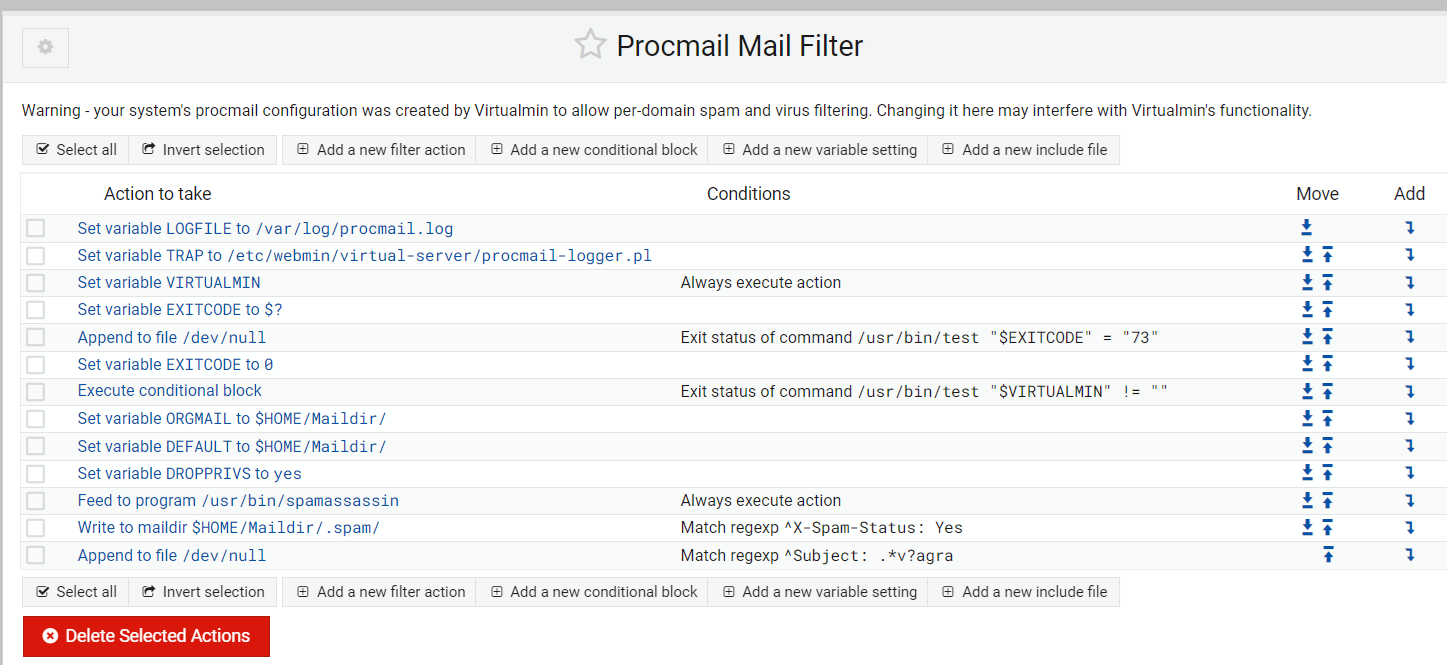Screen dimensions: 1447x665
Task: Click top Invert selection button
Action: click(x=203, y=150)
